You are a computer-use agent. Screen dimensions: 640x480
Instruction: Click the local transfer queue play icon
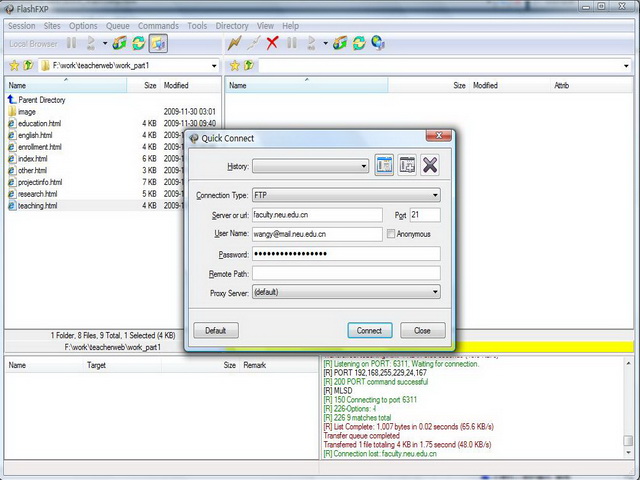click(91, 43)
